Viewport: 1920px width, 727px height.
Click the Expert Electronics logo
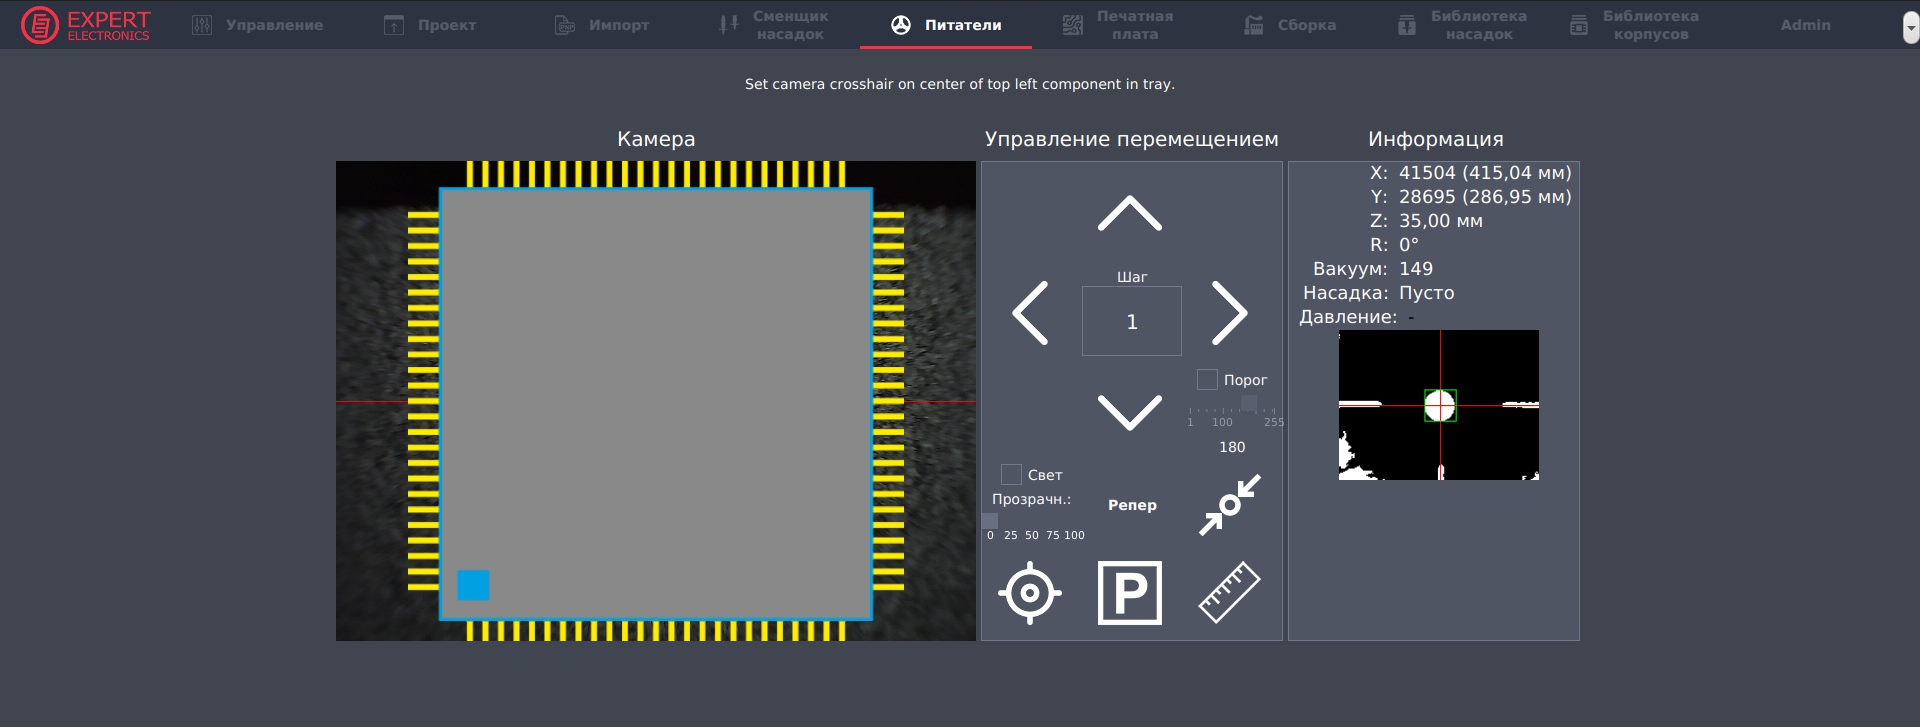coord(86,25)
